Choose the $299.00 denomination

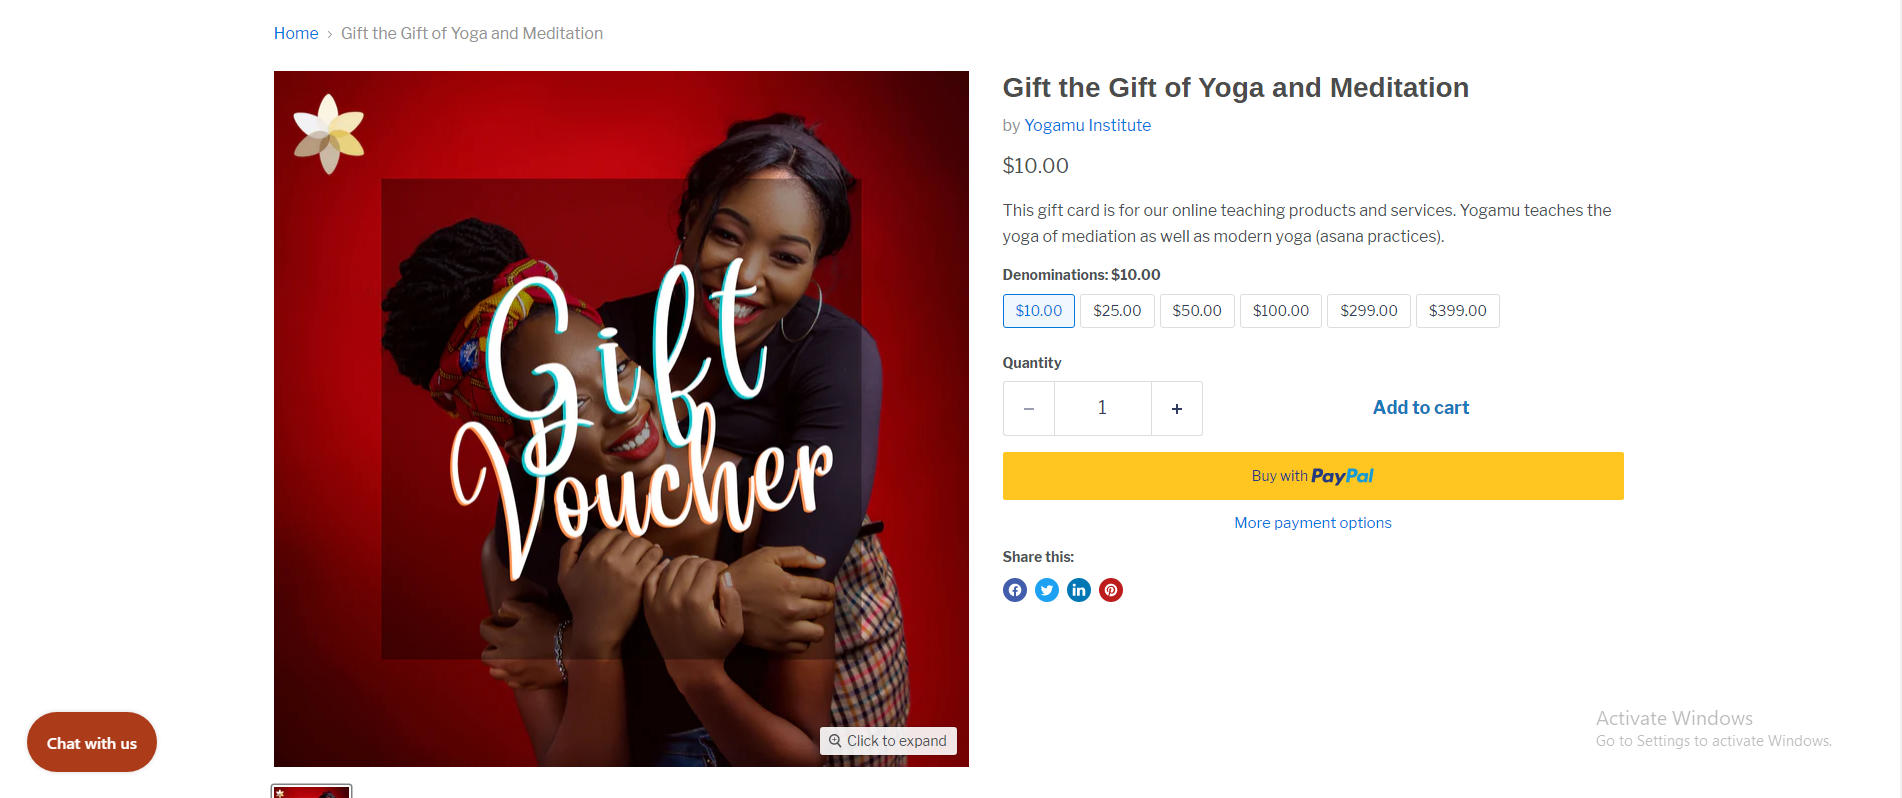(1368, 311)
